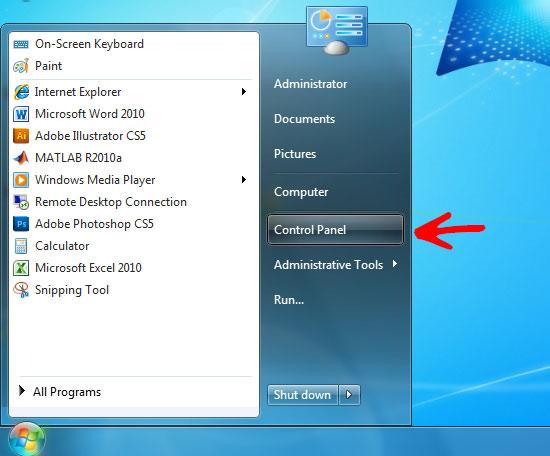Select the Adobe Illustrator CS5 label
The image size is (550, 456).
90,136
